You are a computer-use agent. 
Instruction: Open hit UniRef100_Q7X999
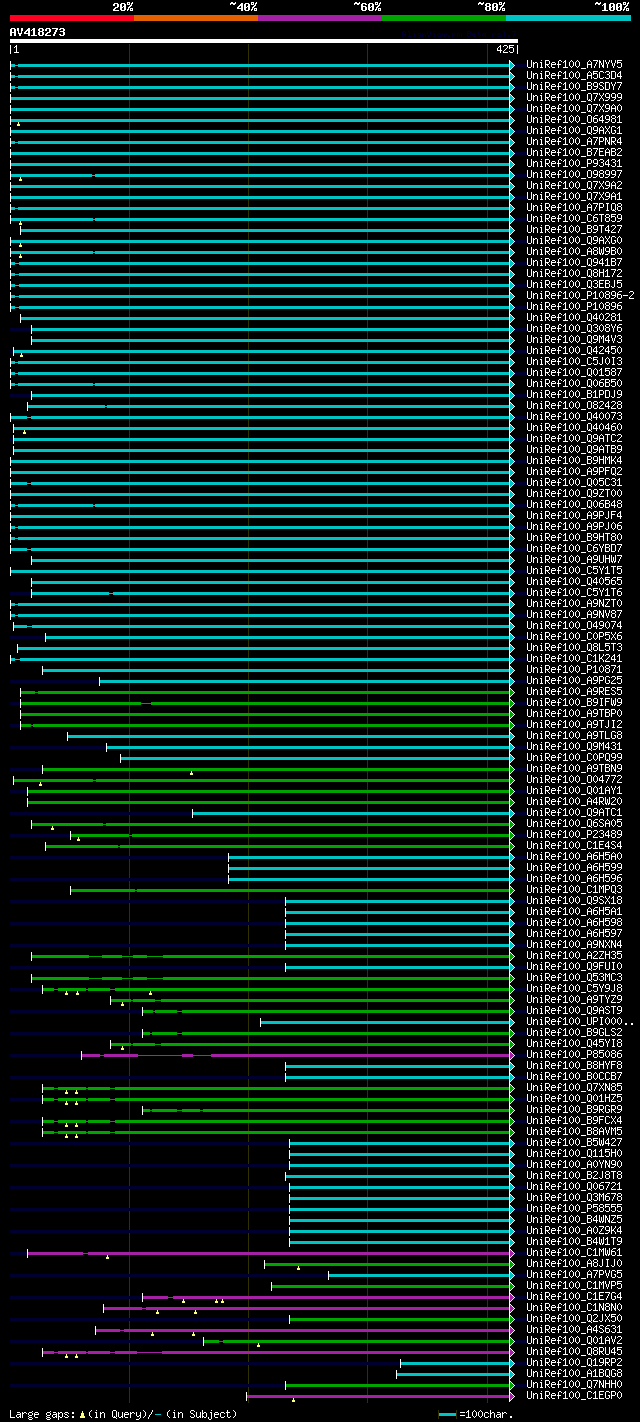click(x=574, y=97)
